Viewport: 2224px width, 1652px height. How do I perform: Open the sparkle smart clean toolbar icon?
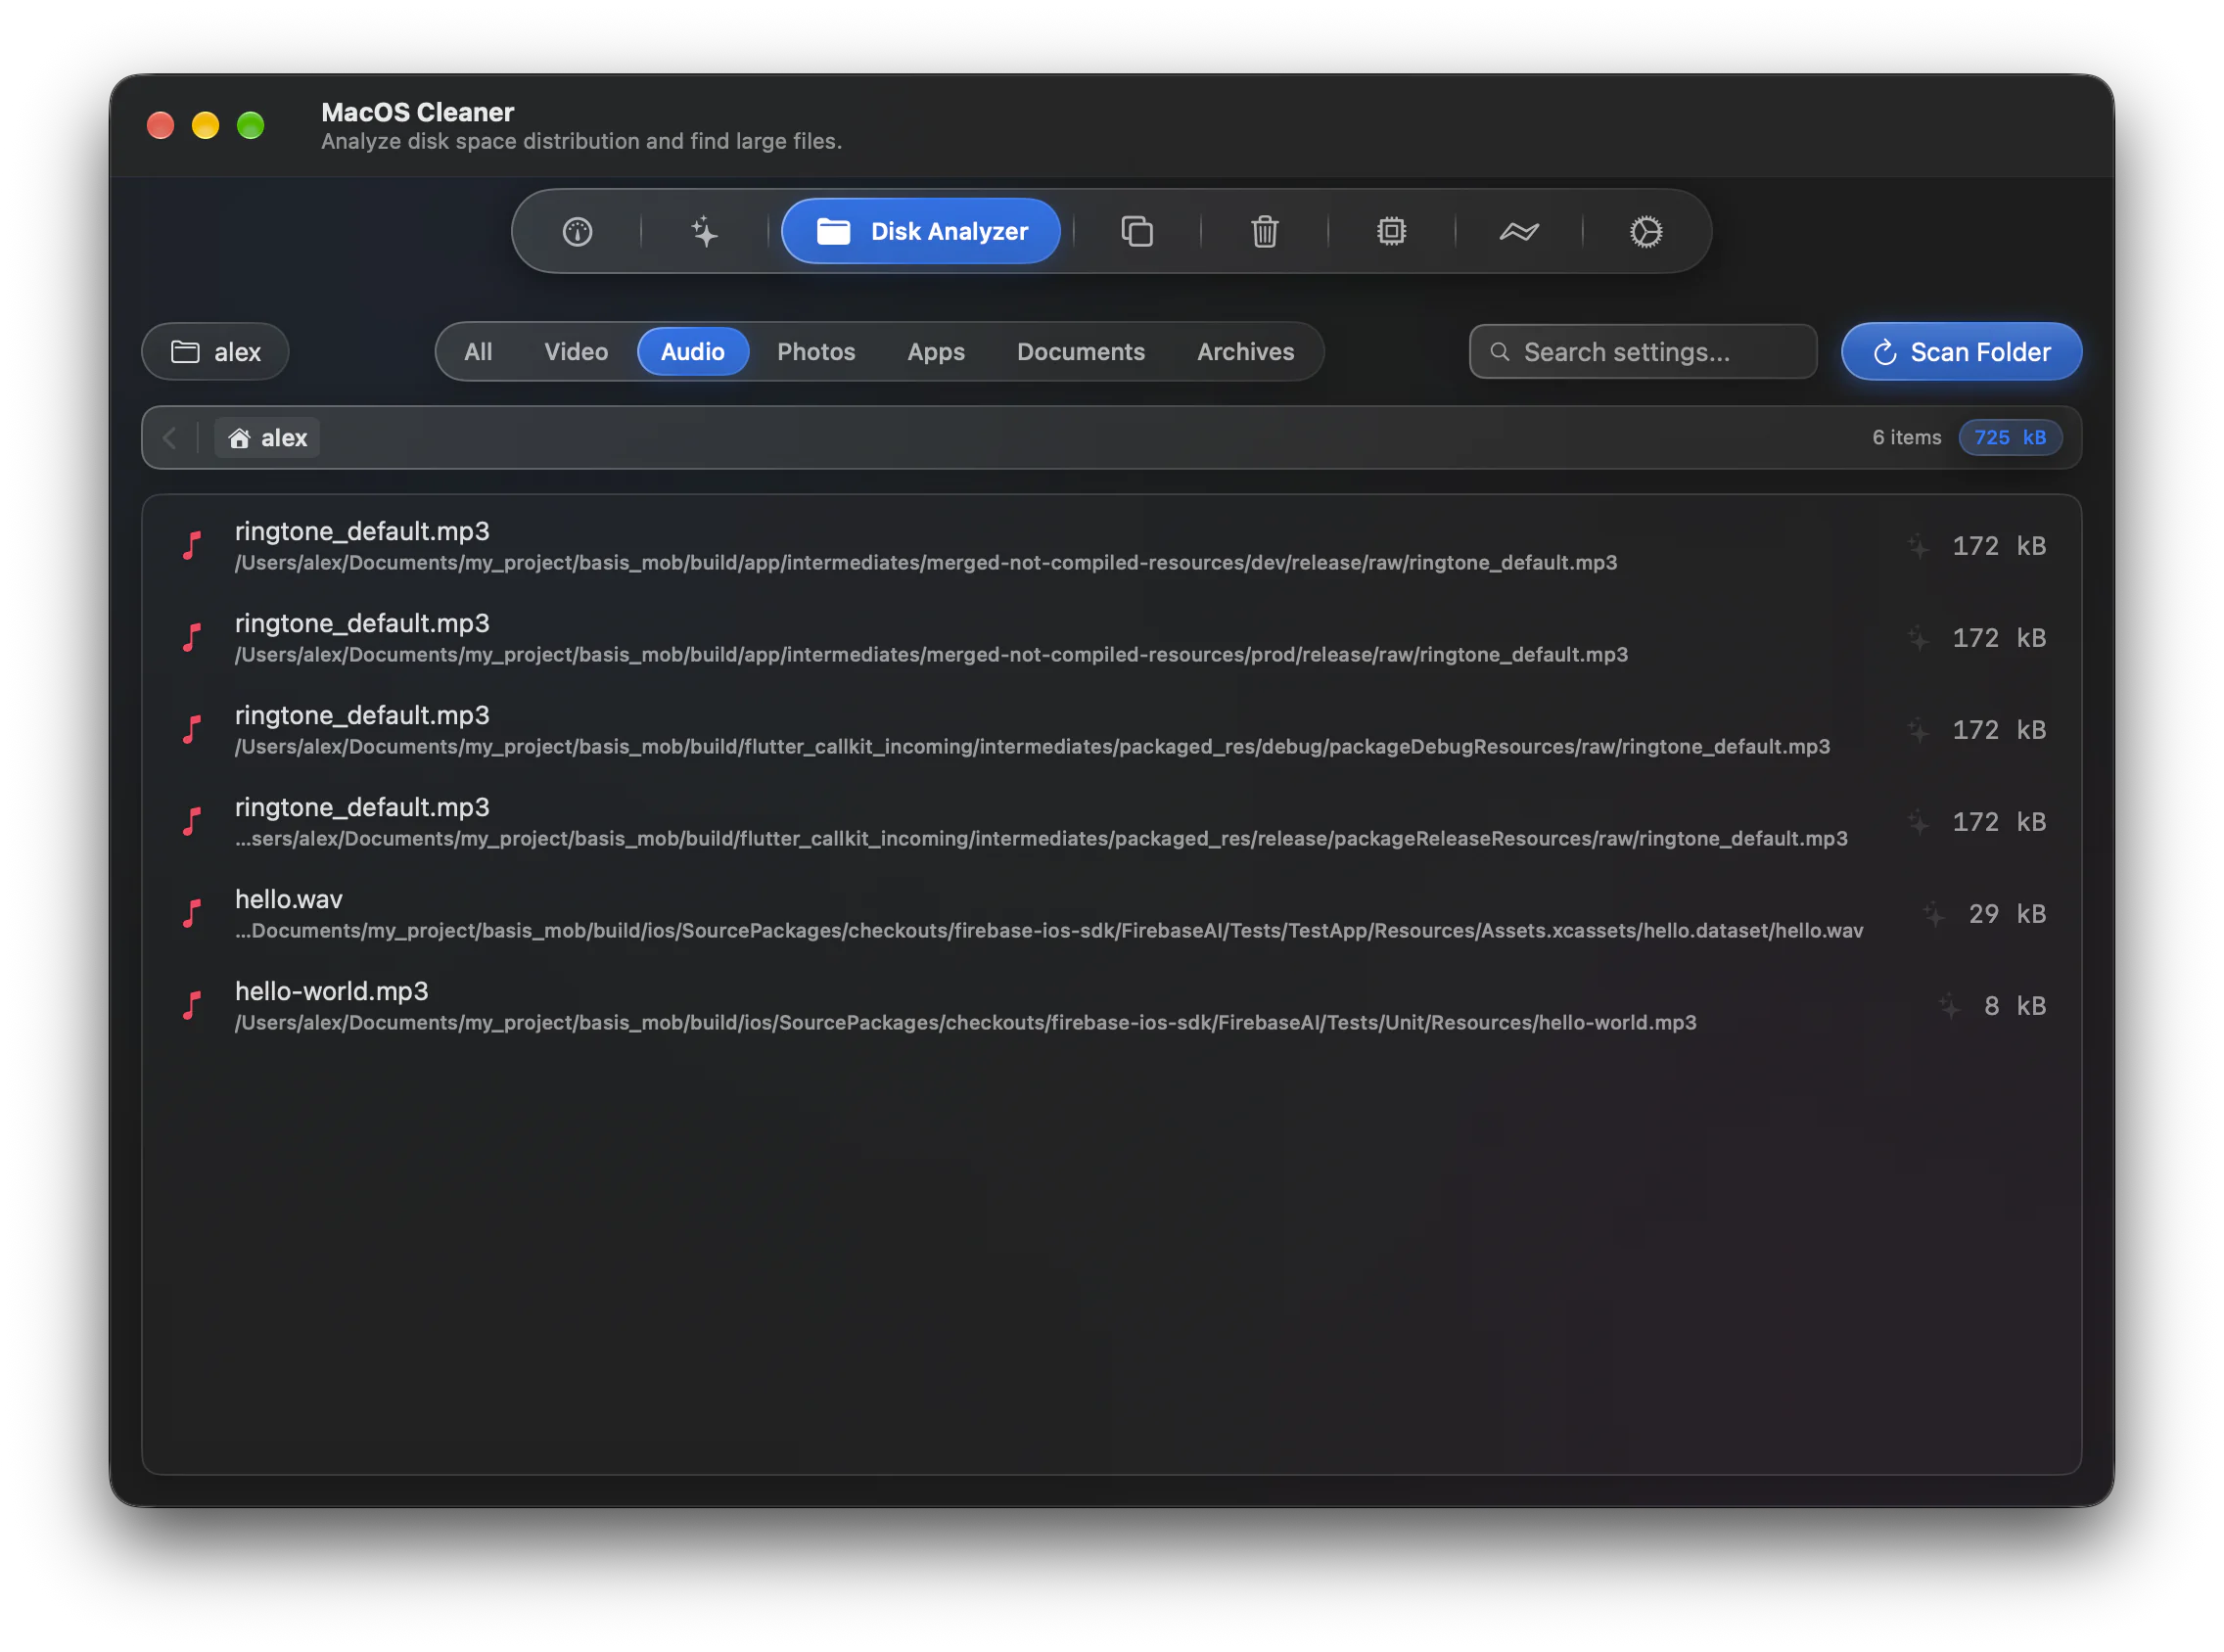point(705,232)
